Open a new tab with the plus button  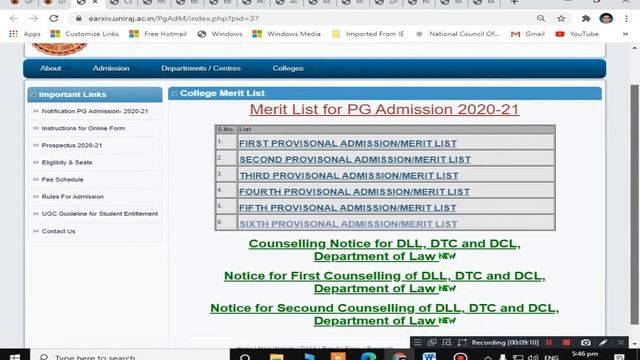click(x=514, y=2)
